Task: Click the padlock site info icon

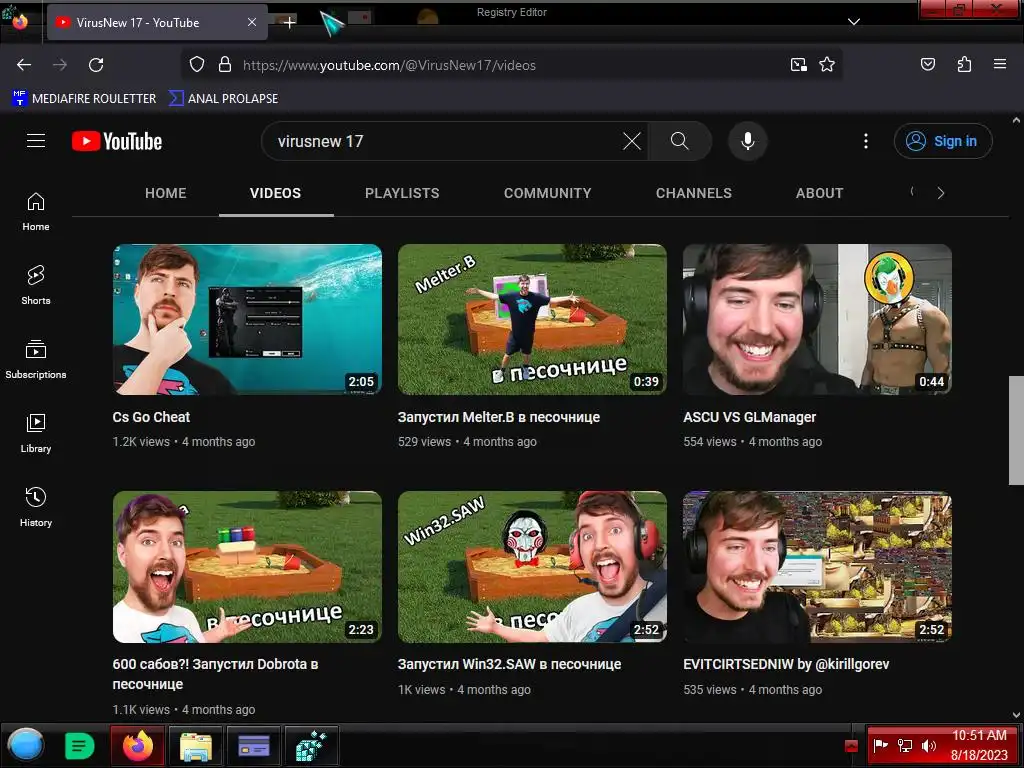Action: point(225,65)
